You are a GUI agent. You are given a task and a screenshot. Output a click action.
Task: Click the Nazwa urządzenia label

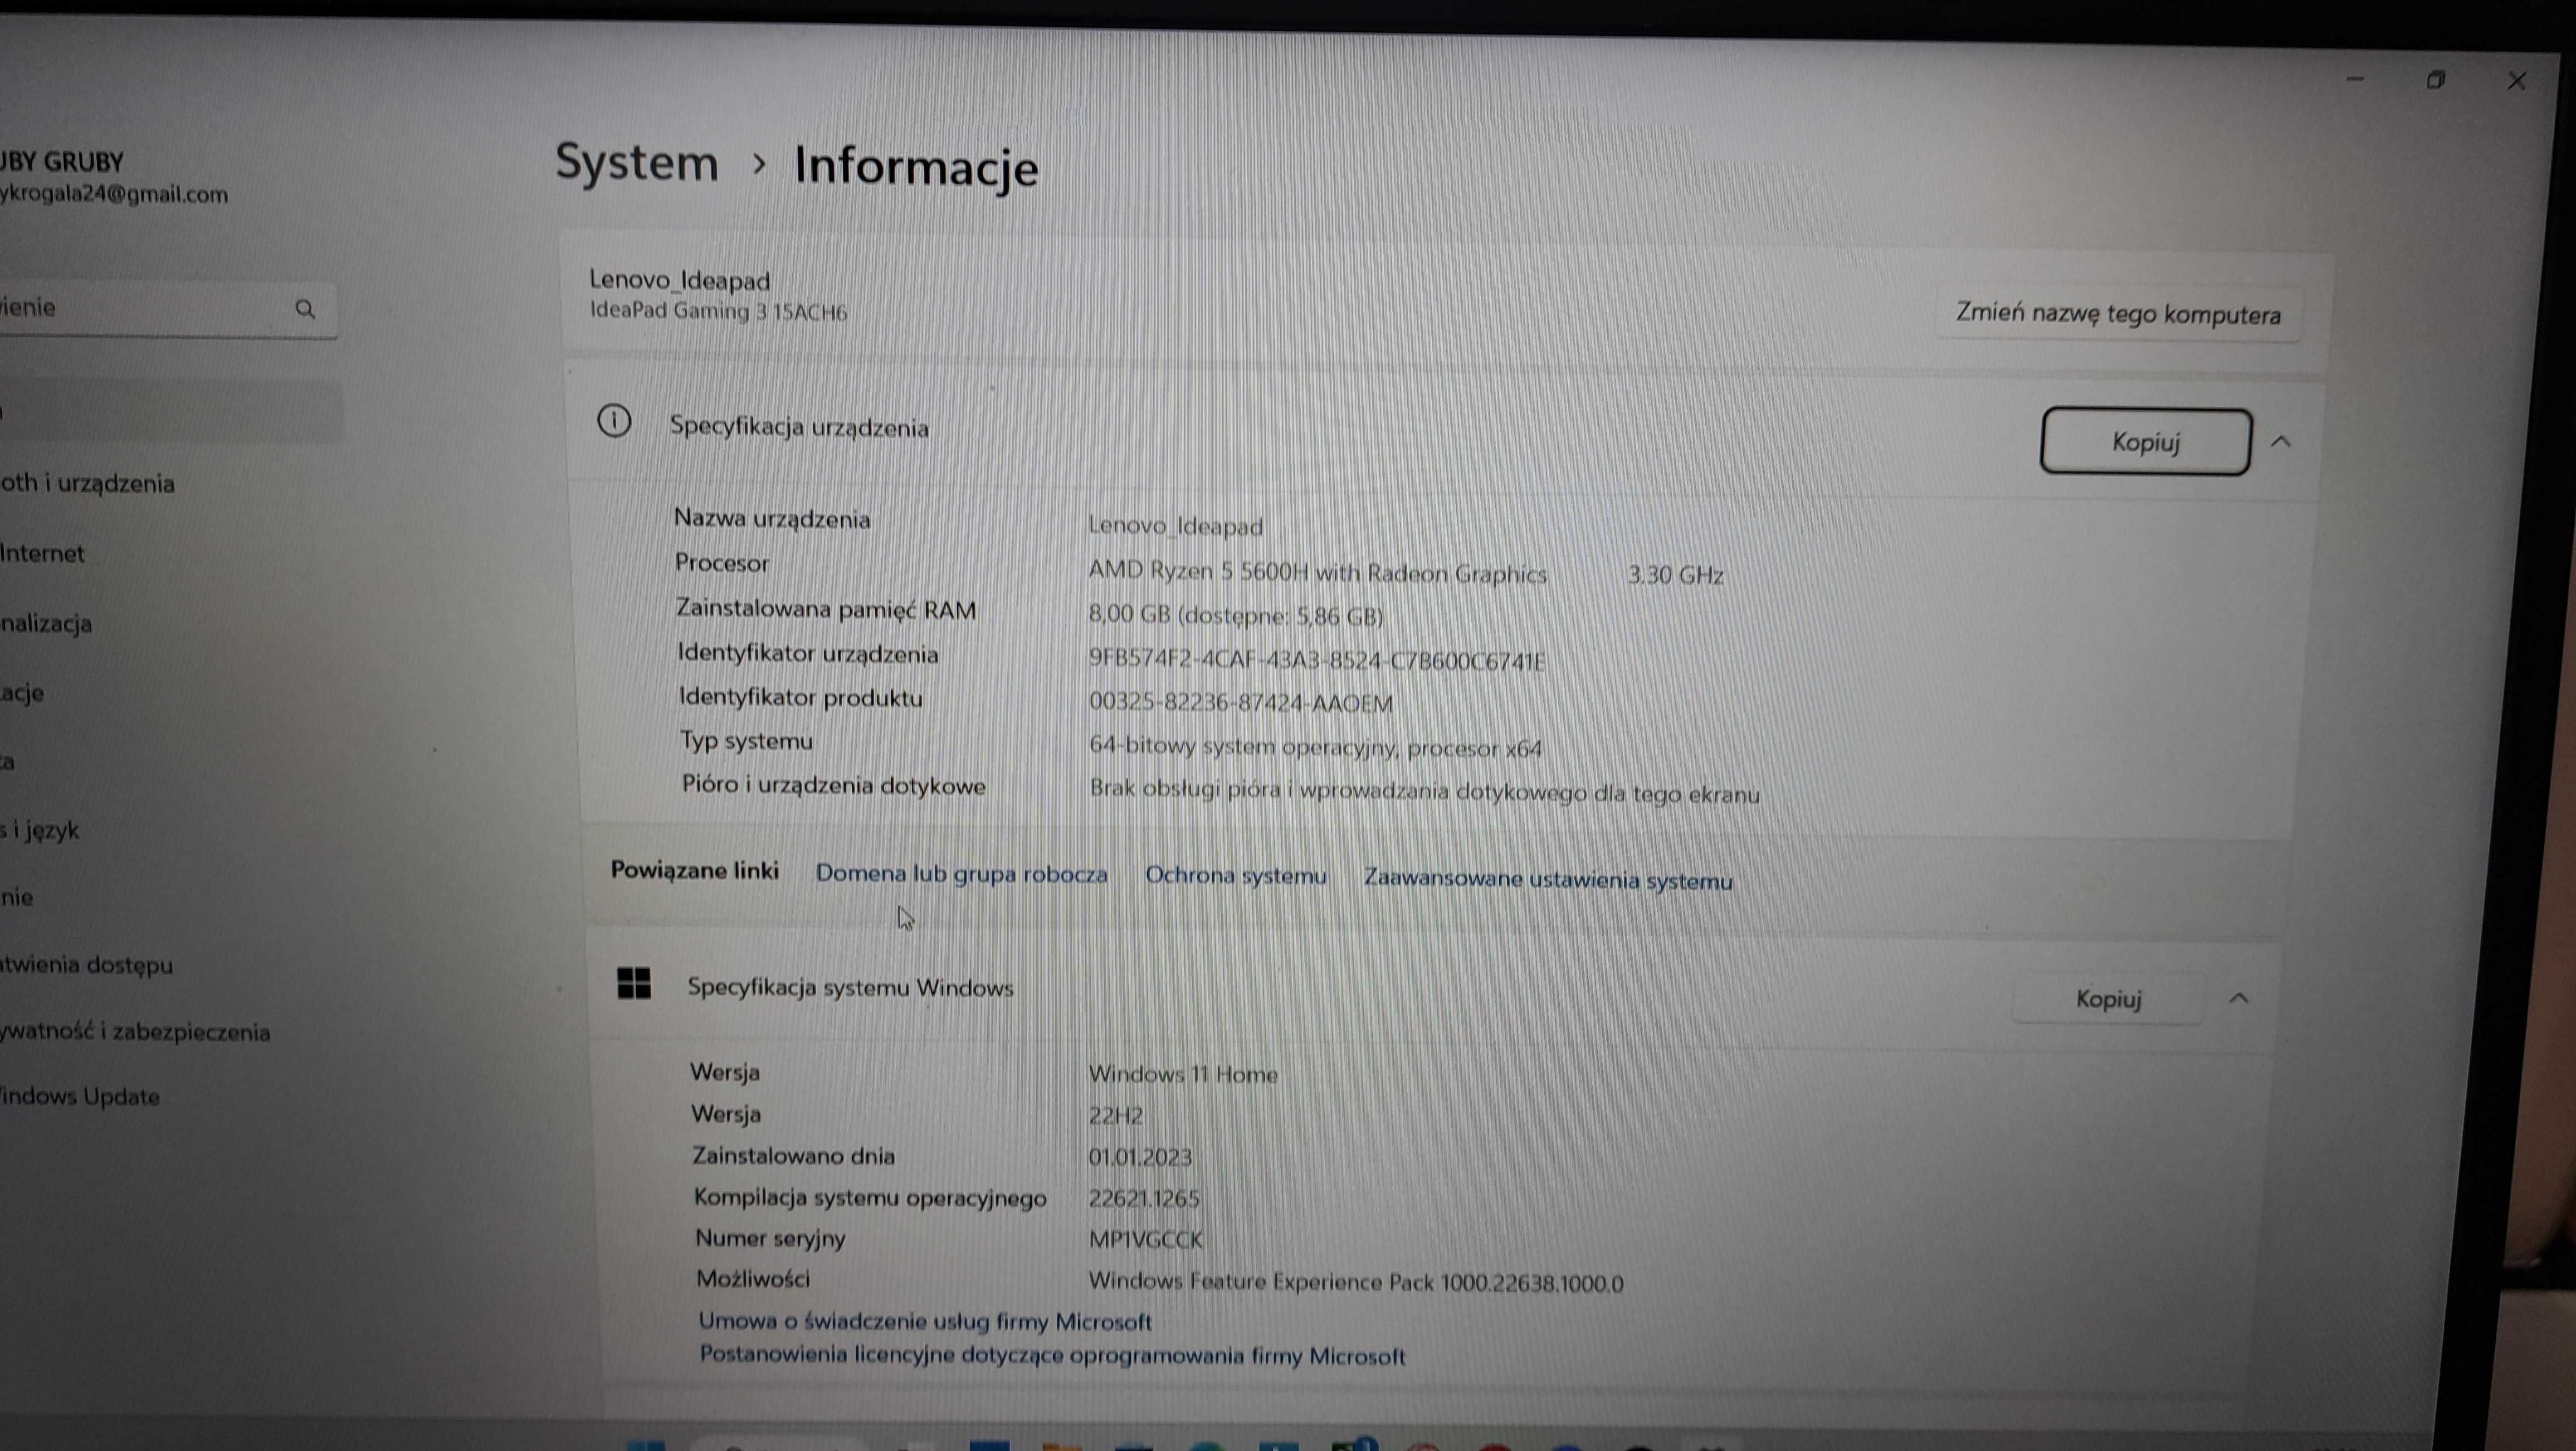[771, 519]
